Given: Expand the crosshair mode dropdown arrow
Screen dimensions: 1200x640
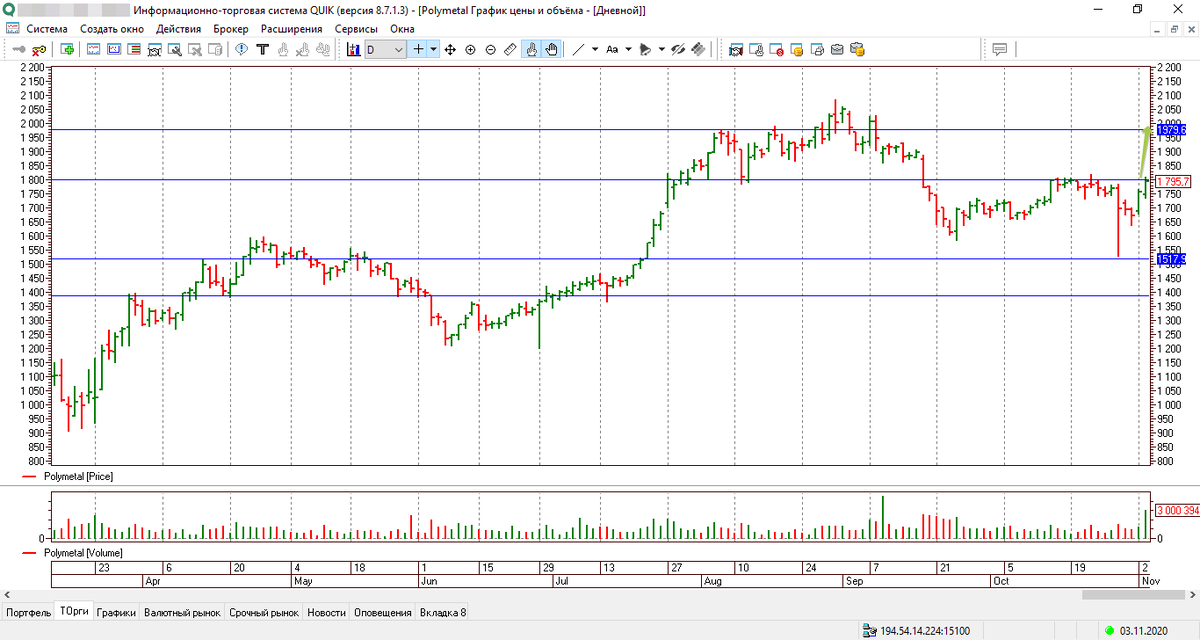Looking at the screenshot, I should 433,49.
